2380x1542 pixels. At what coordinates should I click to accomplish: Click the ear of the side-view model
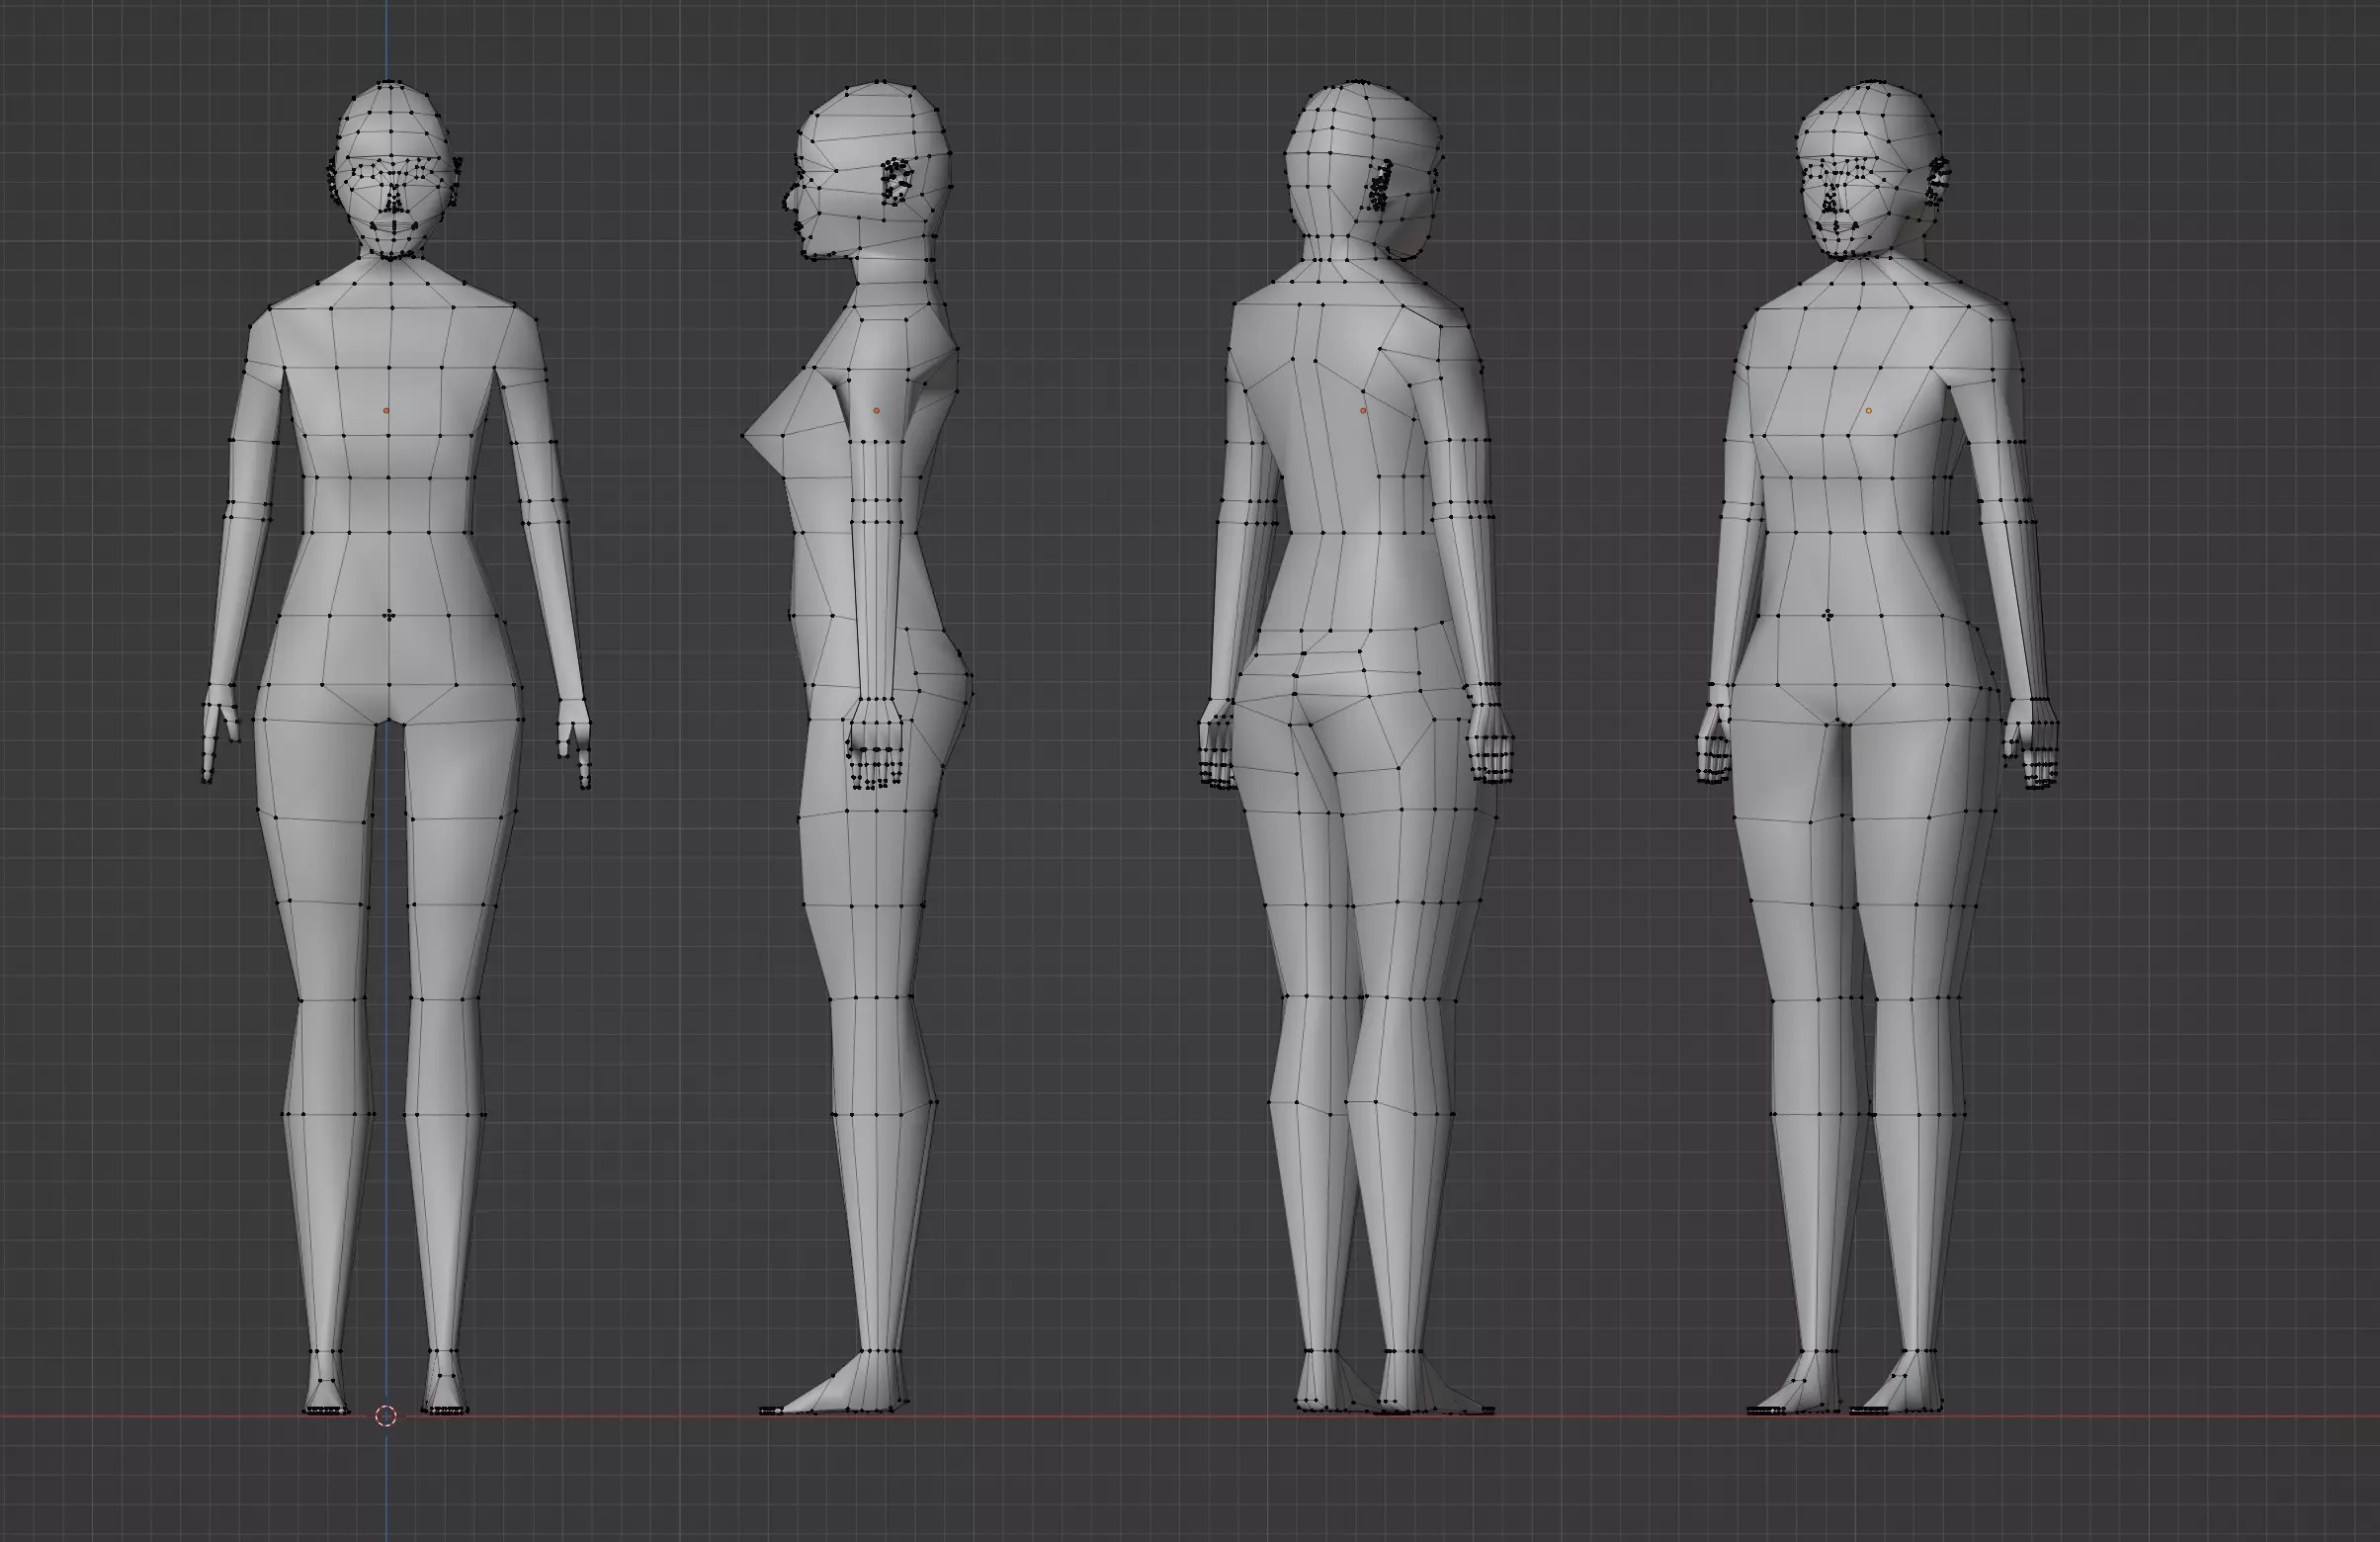(897, 182)
